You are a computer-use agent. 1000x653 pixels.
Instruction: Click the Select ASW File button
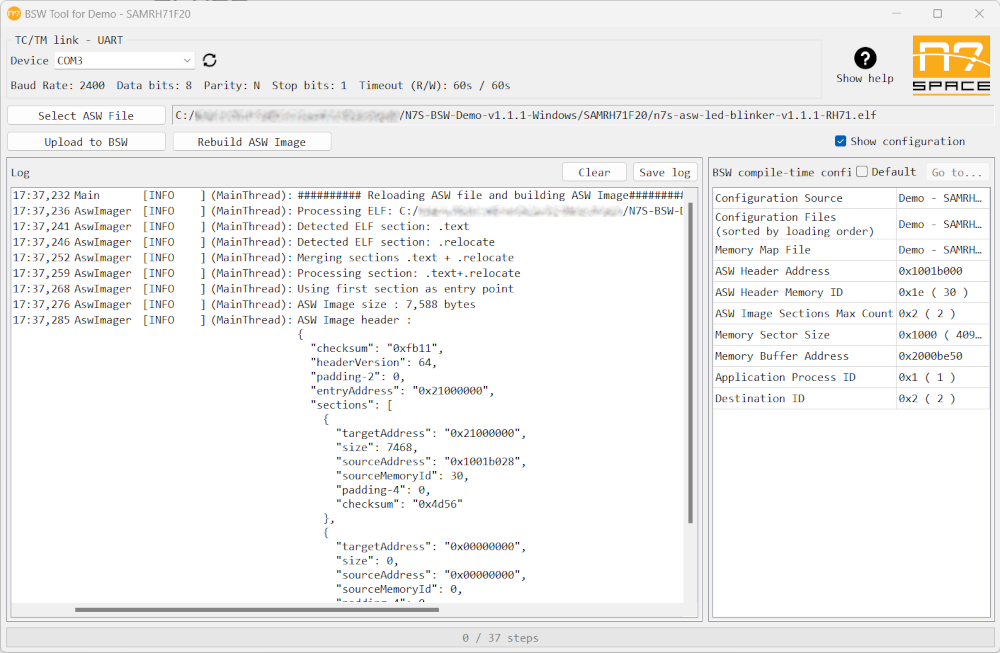click(86, 115)
